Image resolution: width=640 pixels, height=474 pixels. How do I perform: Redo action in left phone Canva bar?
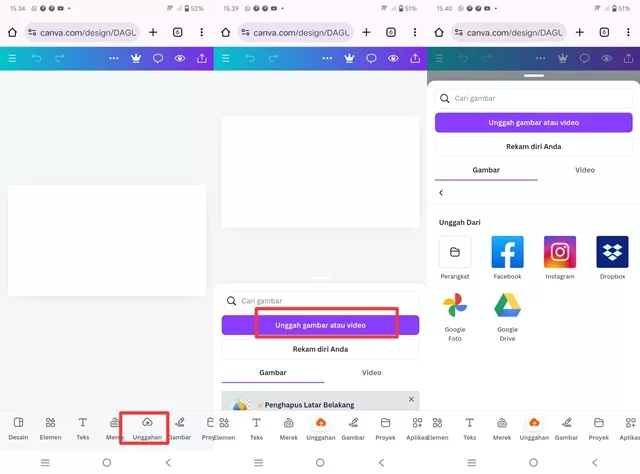(x=60, y=58)
